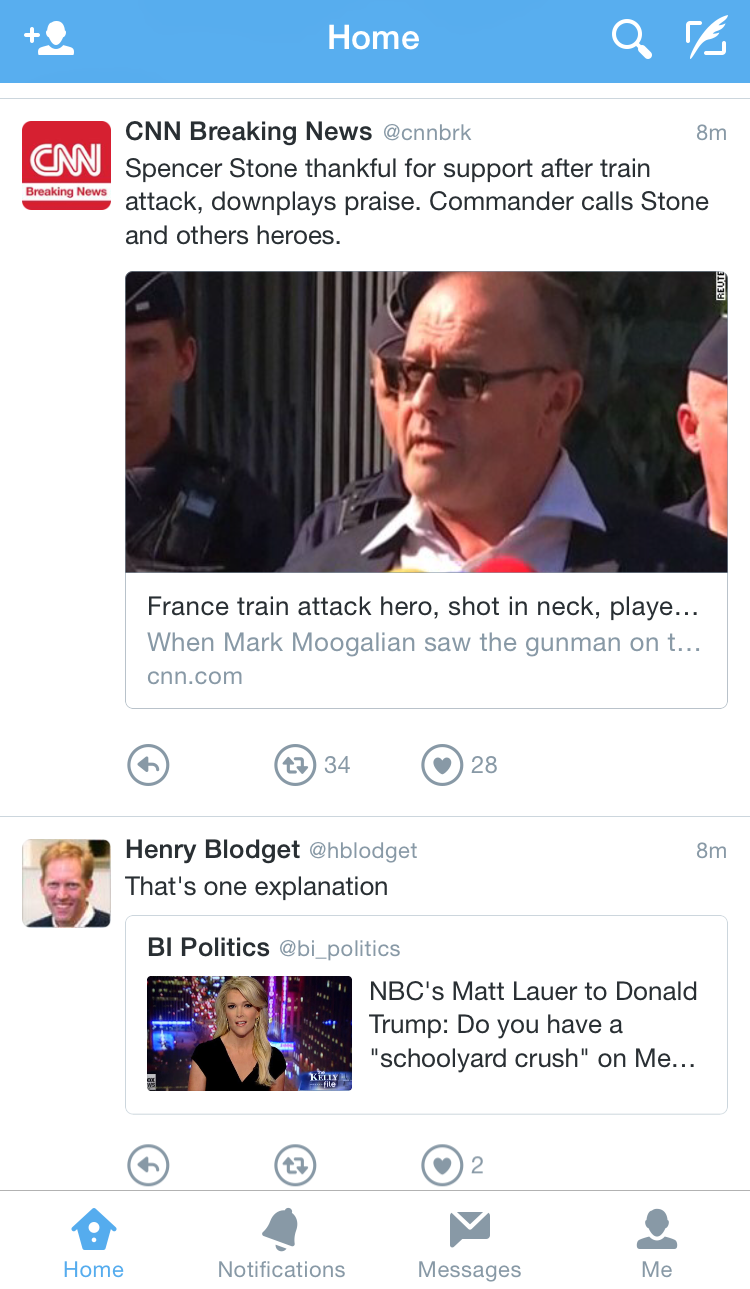Compose a new tweet with quill icon
The image size is (750, 1289).
click(705, 39)
